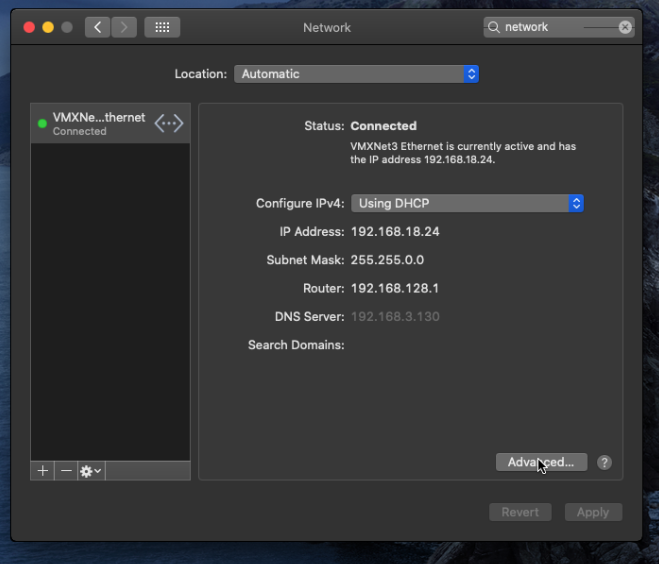This screenshot has width=659, height=564.
Task: Expand the Configure IPv4 dropdown
Action: click(x=467, y=203)
